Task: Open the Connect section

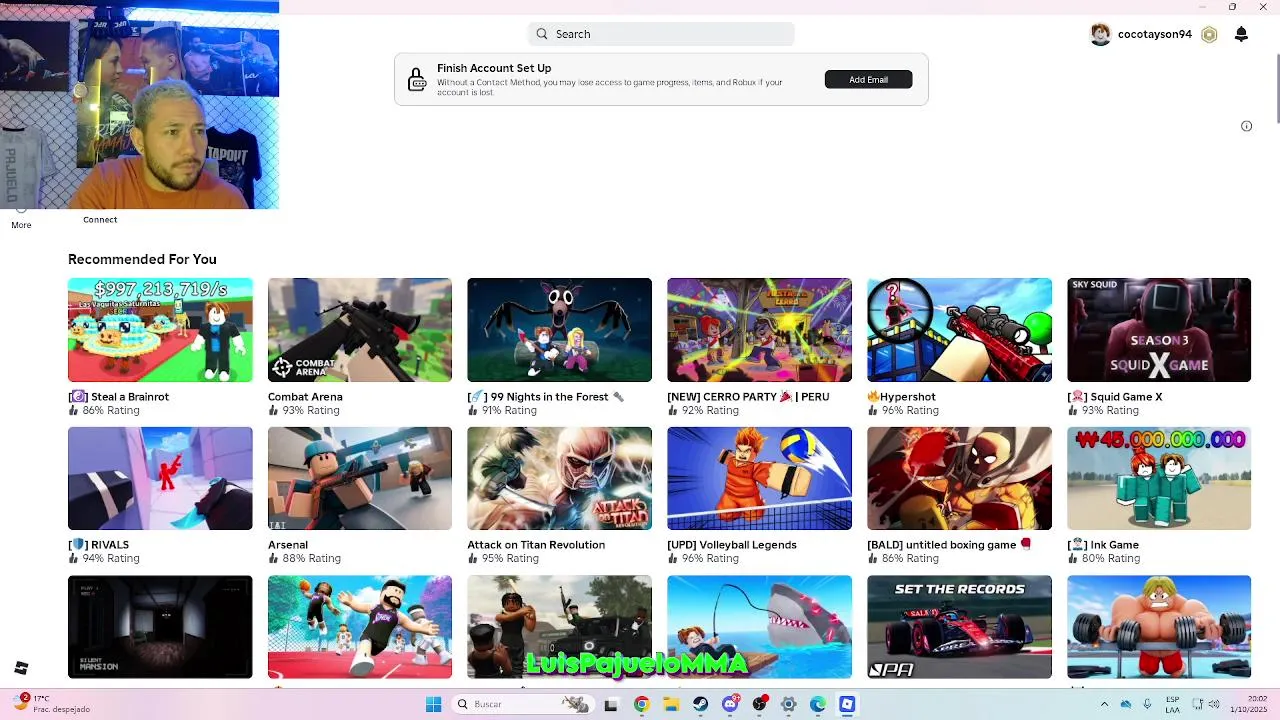Action: coord(100,220)
